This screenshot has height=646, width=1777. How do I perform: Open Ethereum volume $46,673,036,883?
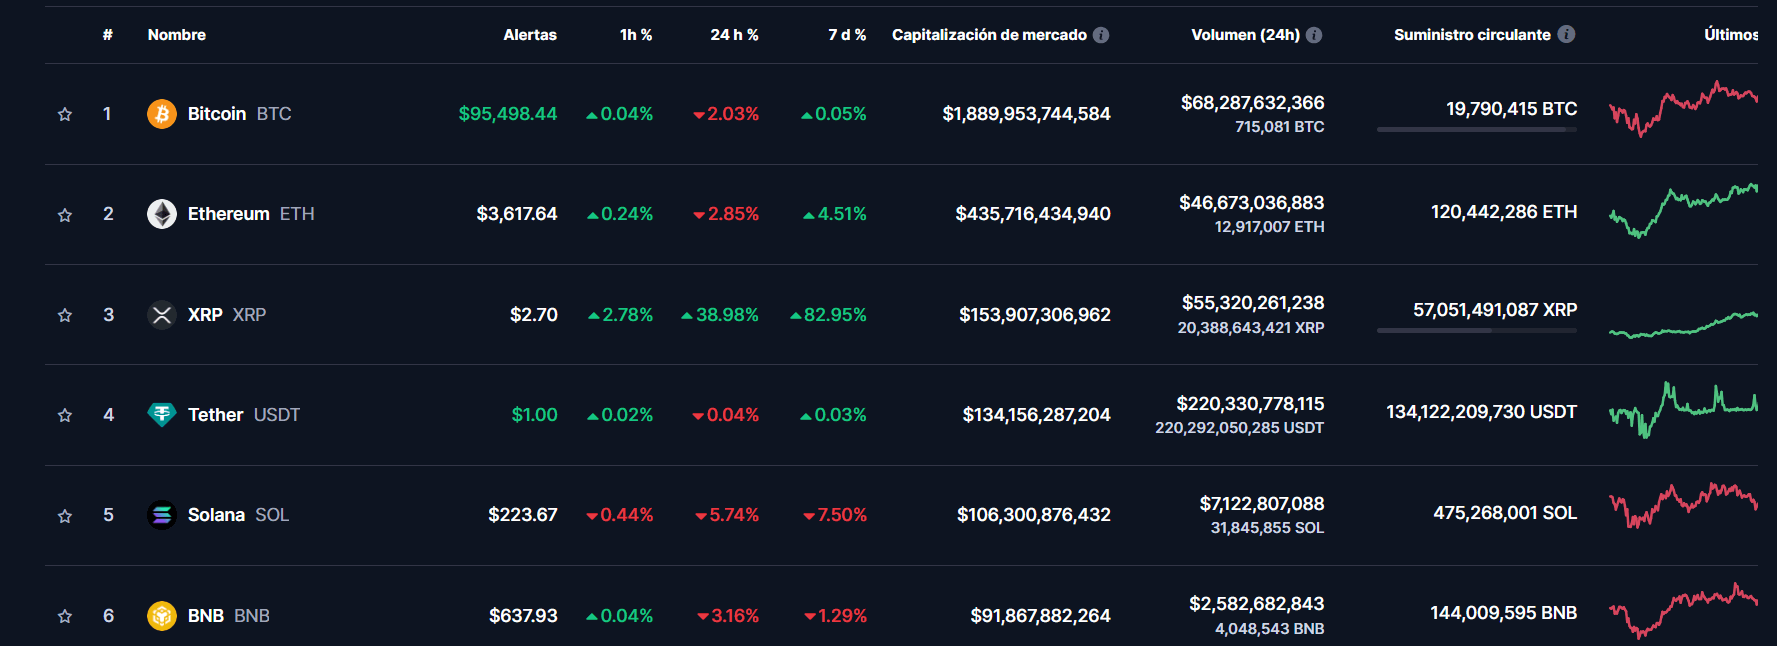pyautogui.click(x=1252, y=203)
